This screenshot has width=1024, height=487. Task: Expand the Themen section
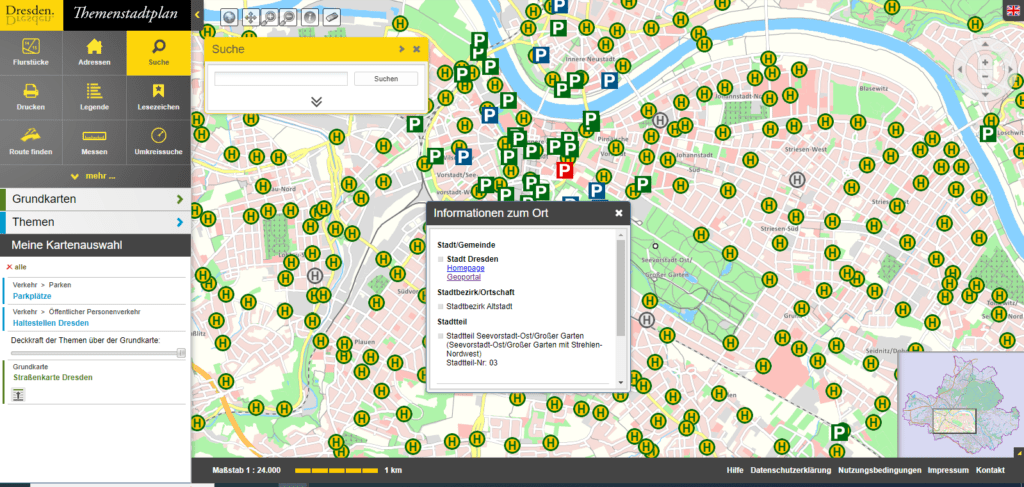(95, 222)
